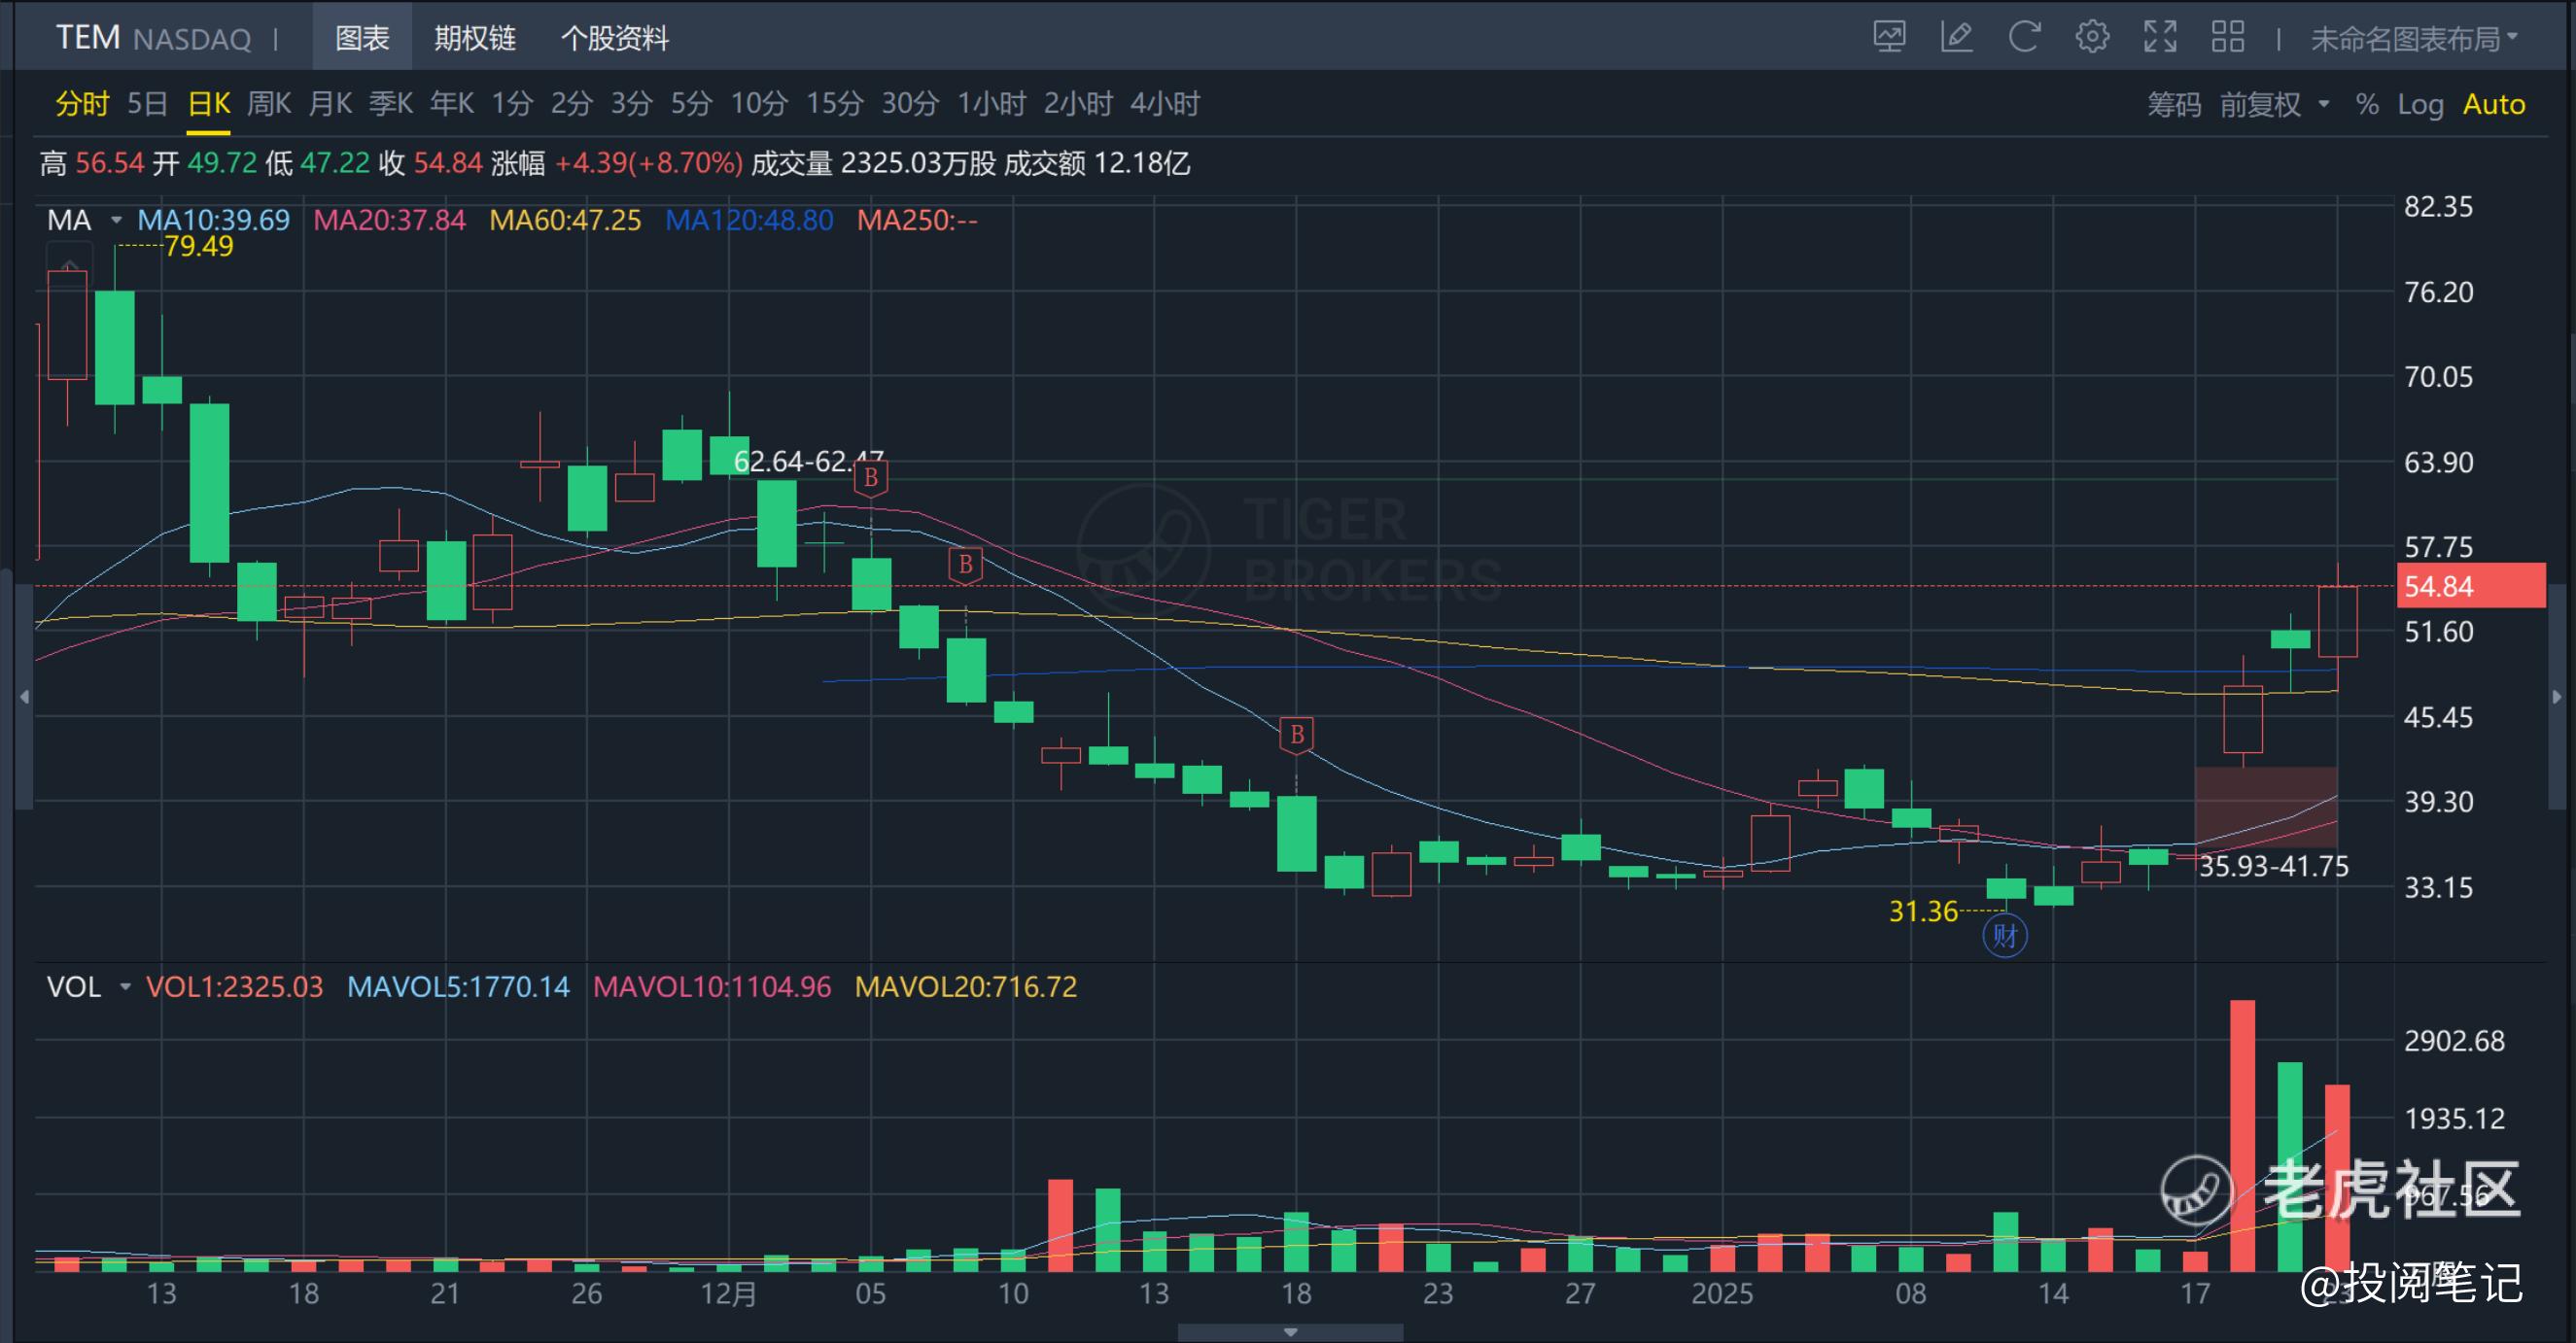This screenshot has width=2576, height=1343.
Task: Open the multi-chart grid layout icon
Action: pos(2228,38)
